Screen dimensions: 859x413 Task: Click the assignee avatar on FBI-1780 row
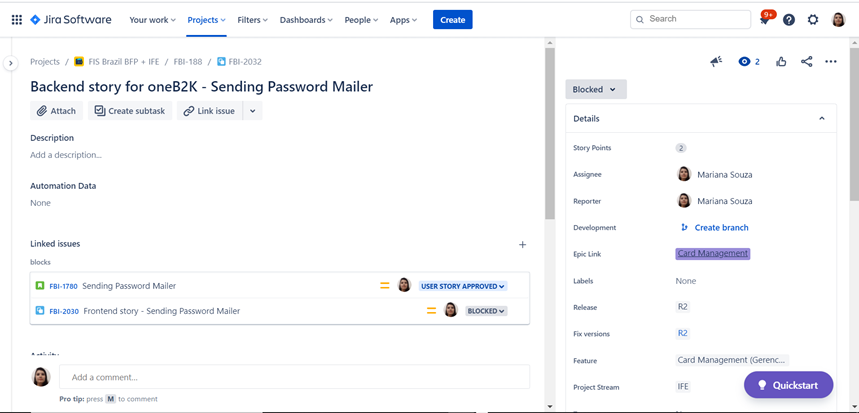pyautogui.click(x=404, y=285)
